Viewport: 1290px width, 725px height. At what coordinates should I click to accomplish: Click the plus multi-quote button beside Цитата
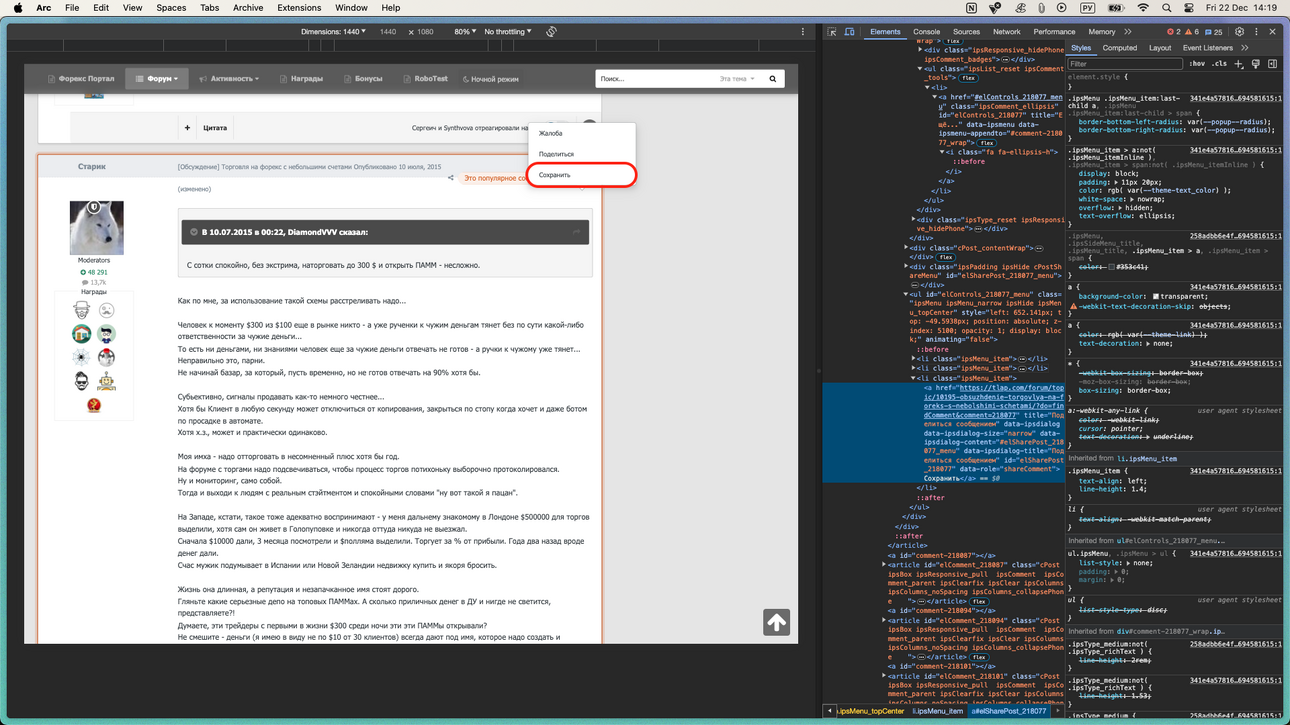[x=187, y=128]
